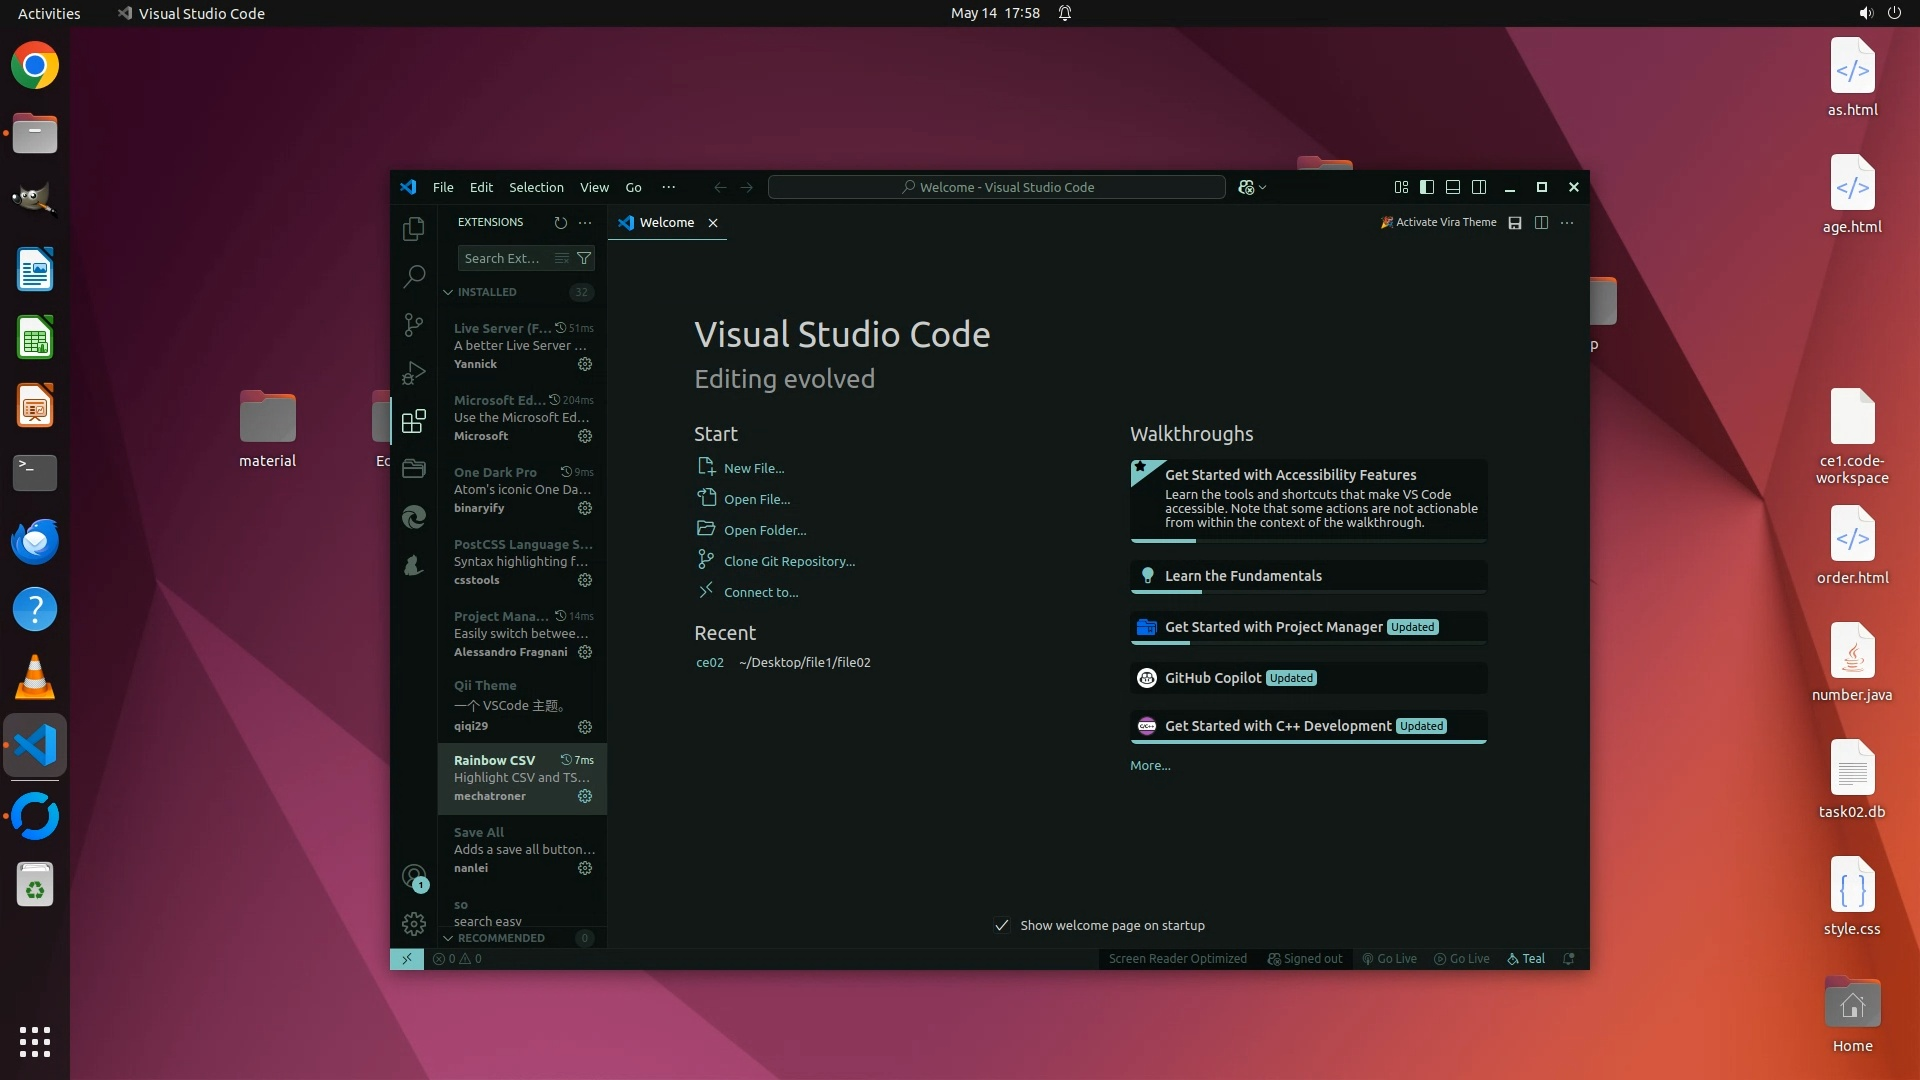
Task: Refresh the extensions list
Action: click(x=560, y=222)
